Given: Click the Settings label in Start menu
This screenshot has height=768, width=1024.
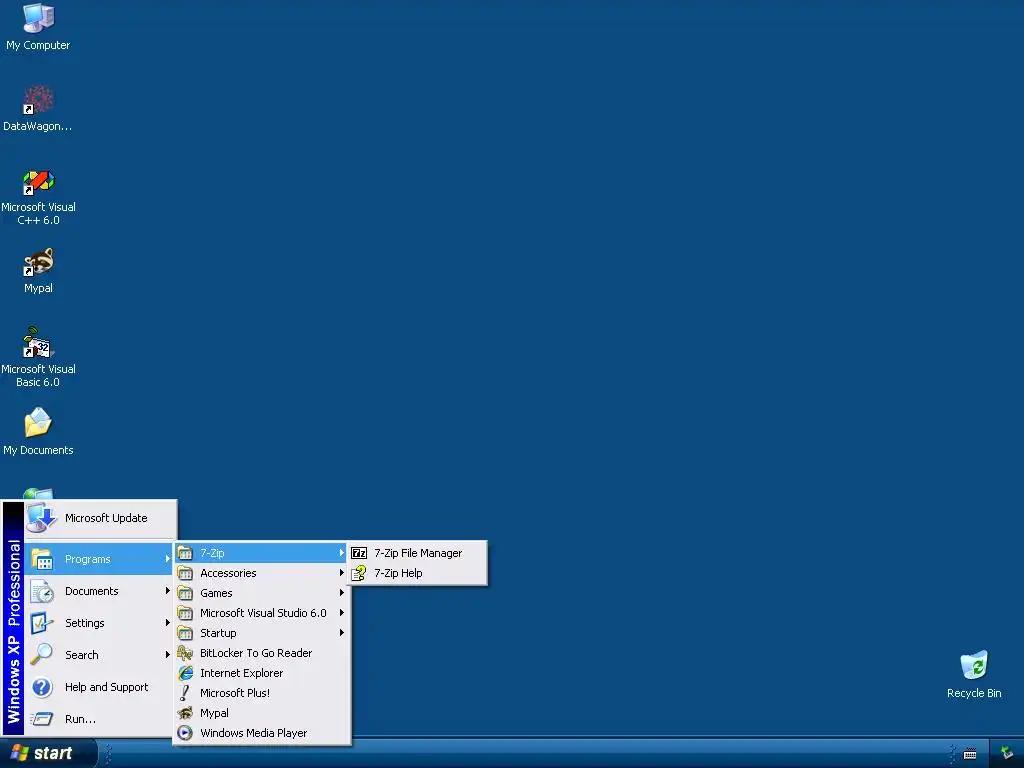Looking at the screenshot, I should point(85,623).
